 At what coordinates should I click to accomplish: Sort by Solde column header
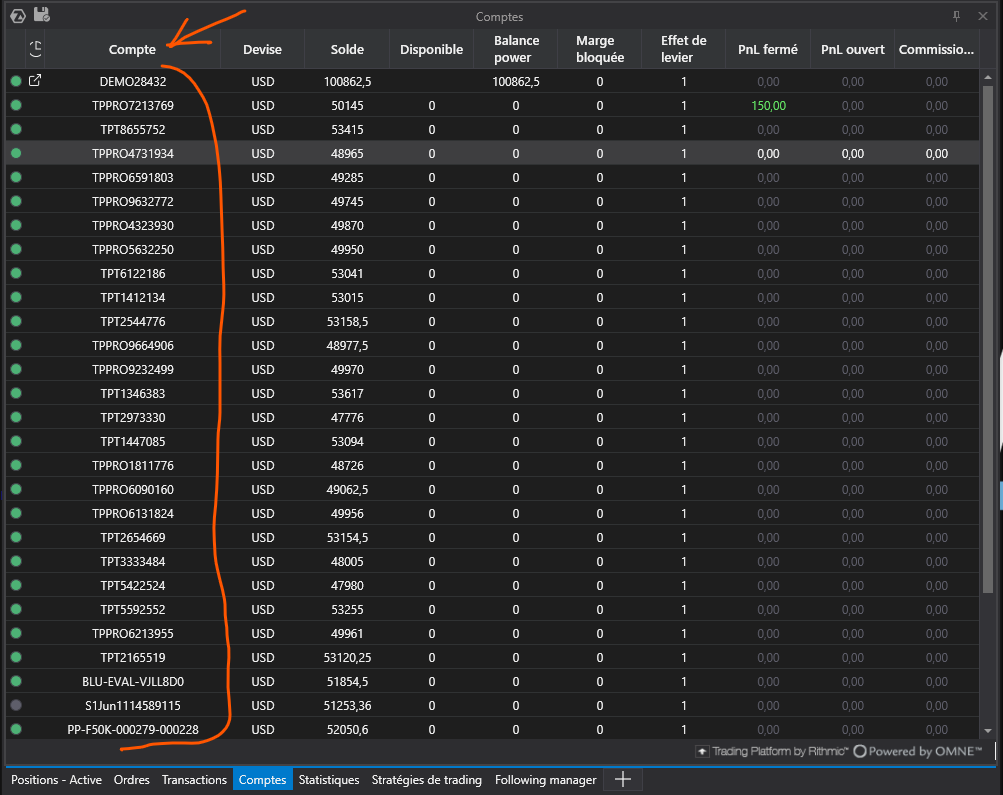click(347, 49)
